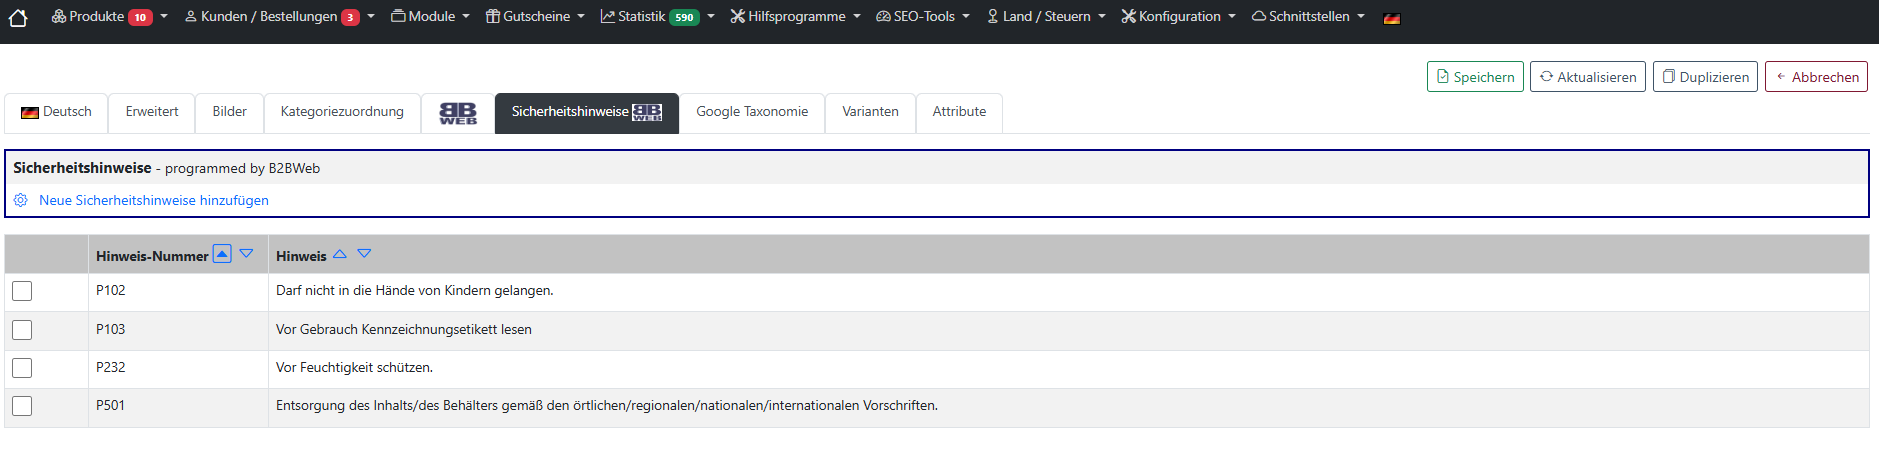Screen dimensions: 1879x473
Task: Select the P103 hint text cell
Action: [404, 330]
